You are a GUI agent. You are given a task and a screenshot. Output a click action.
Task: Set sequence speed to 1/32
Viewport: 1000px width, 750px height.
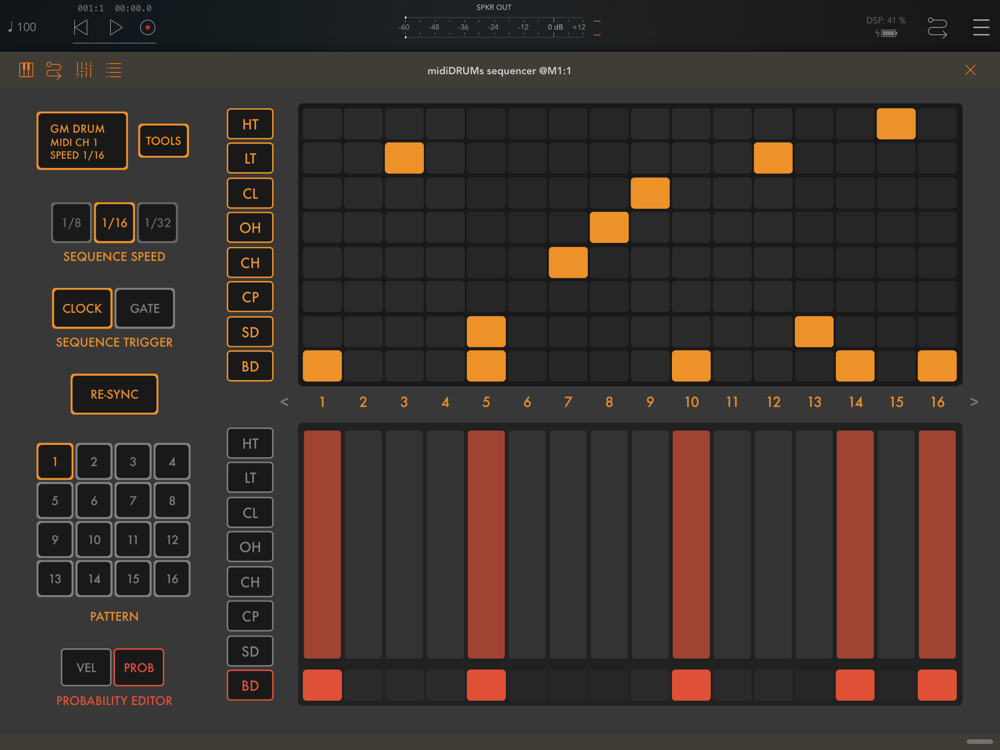(x=157, y=223)
